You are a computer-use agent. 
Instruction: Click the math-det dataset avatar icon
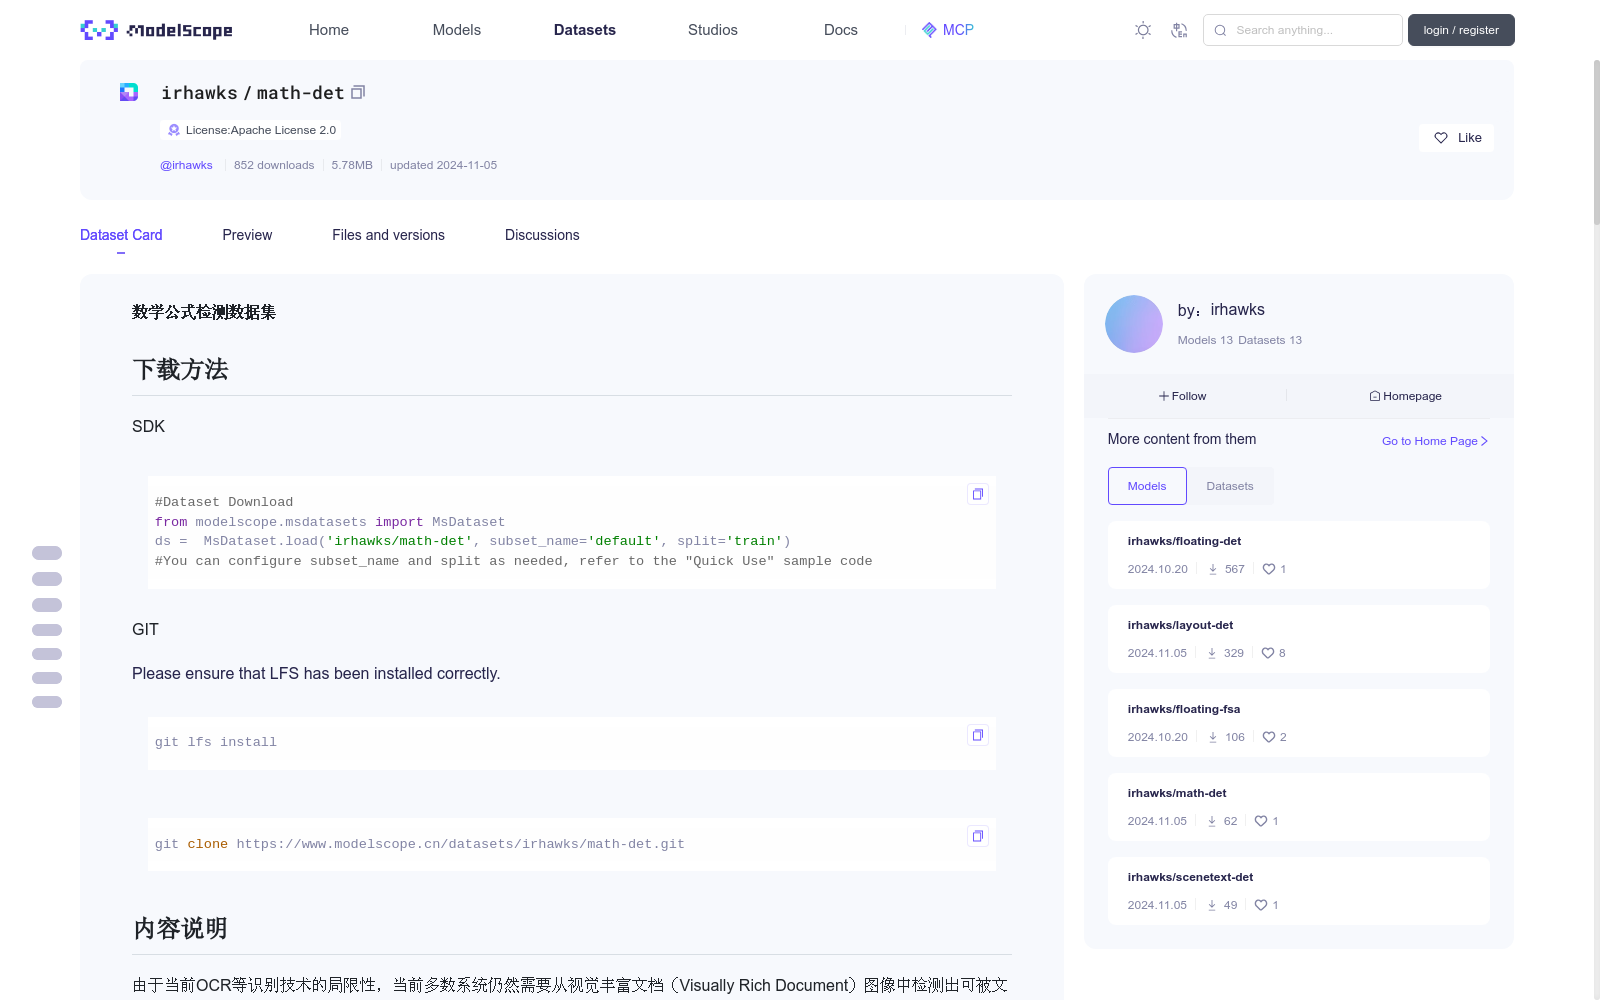coord(129,92)
